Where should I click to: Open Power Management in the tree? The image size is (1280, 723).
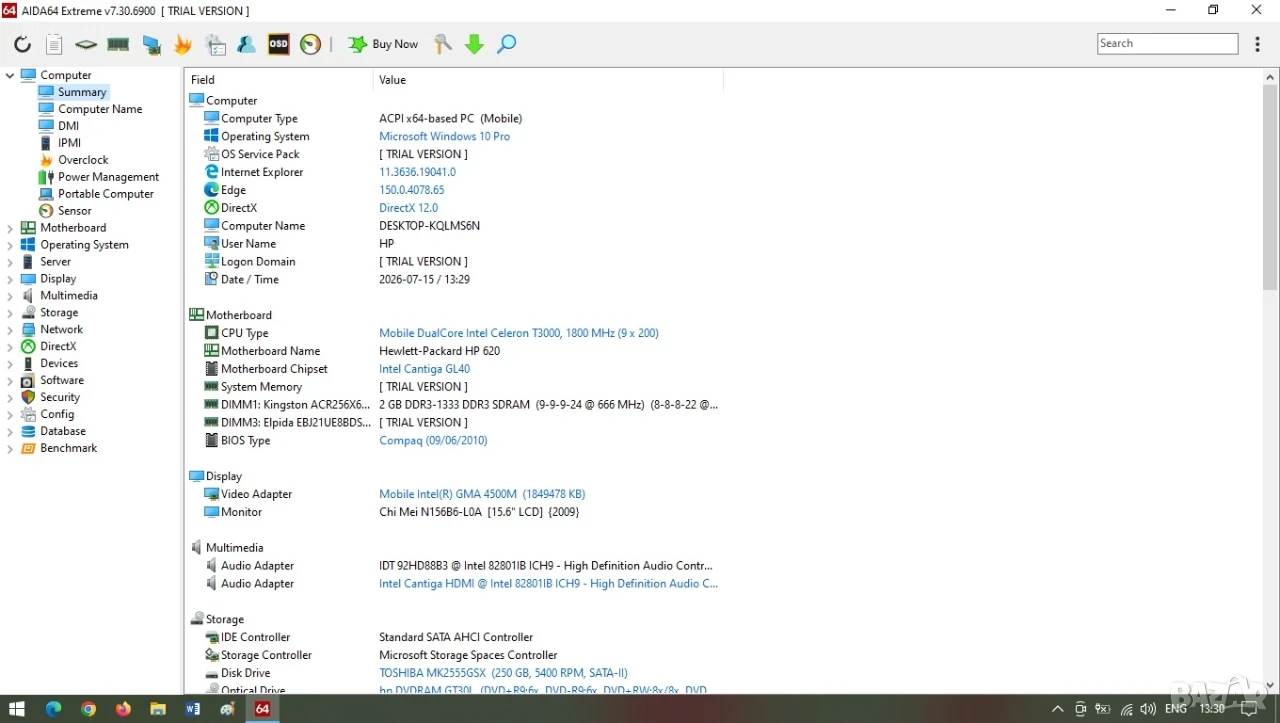pyautogui.click(x=108, y=177)
